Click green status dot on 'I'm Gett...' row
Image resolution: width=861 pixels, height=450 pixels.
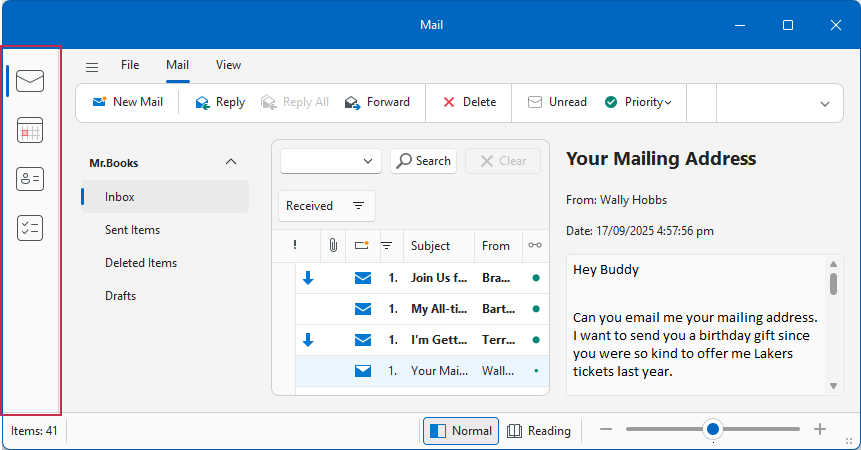tap(536, 340)
